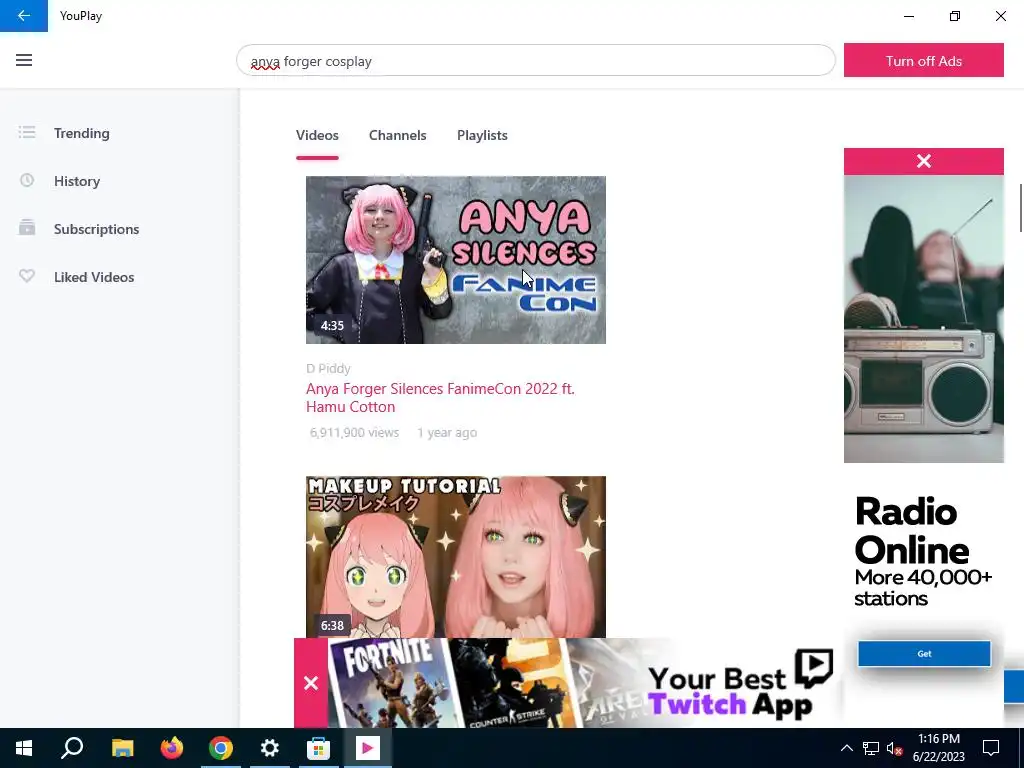Click the vertical scrollbar thumb
This screenshot has width=1024, height=768.
tap(1021, 208)
